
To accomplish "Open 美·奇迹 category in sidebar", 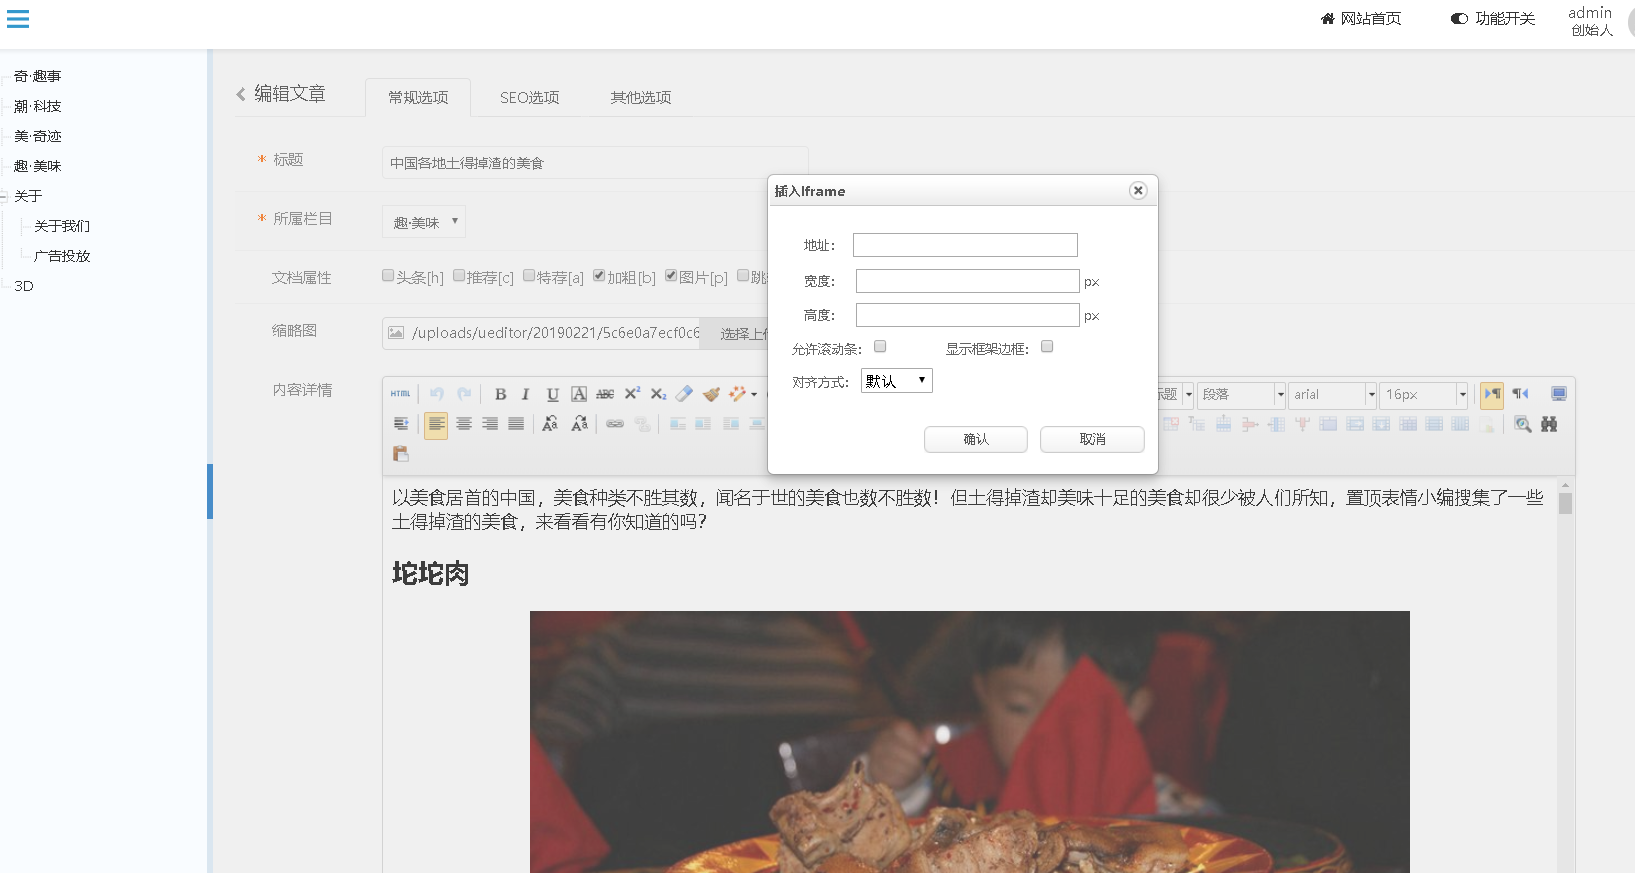I will coord(38,136).
